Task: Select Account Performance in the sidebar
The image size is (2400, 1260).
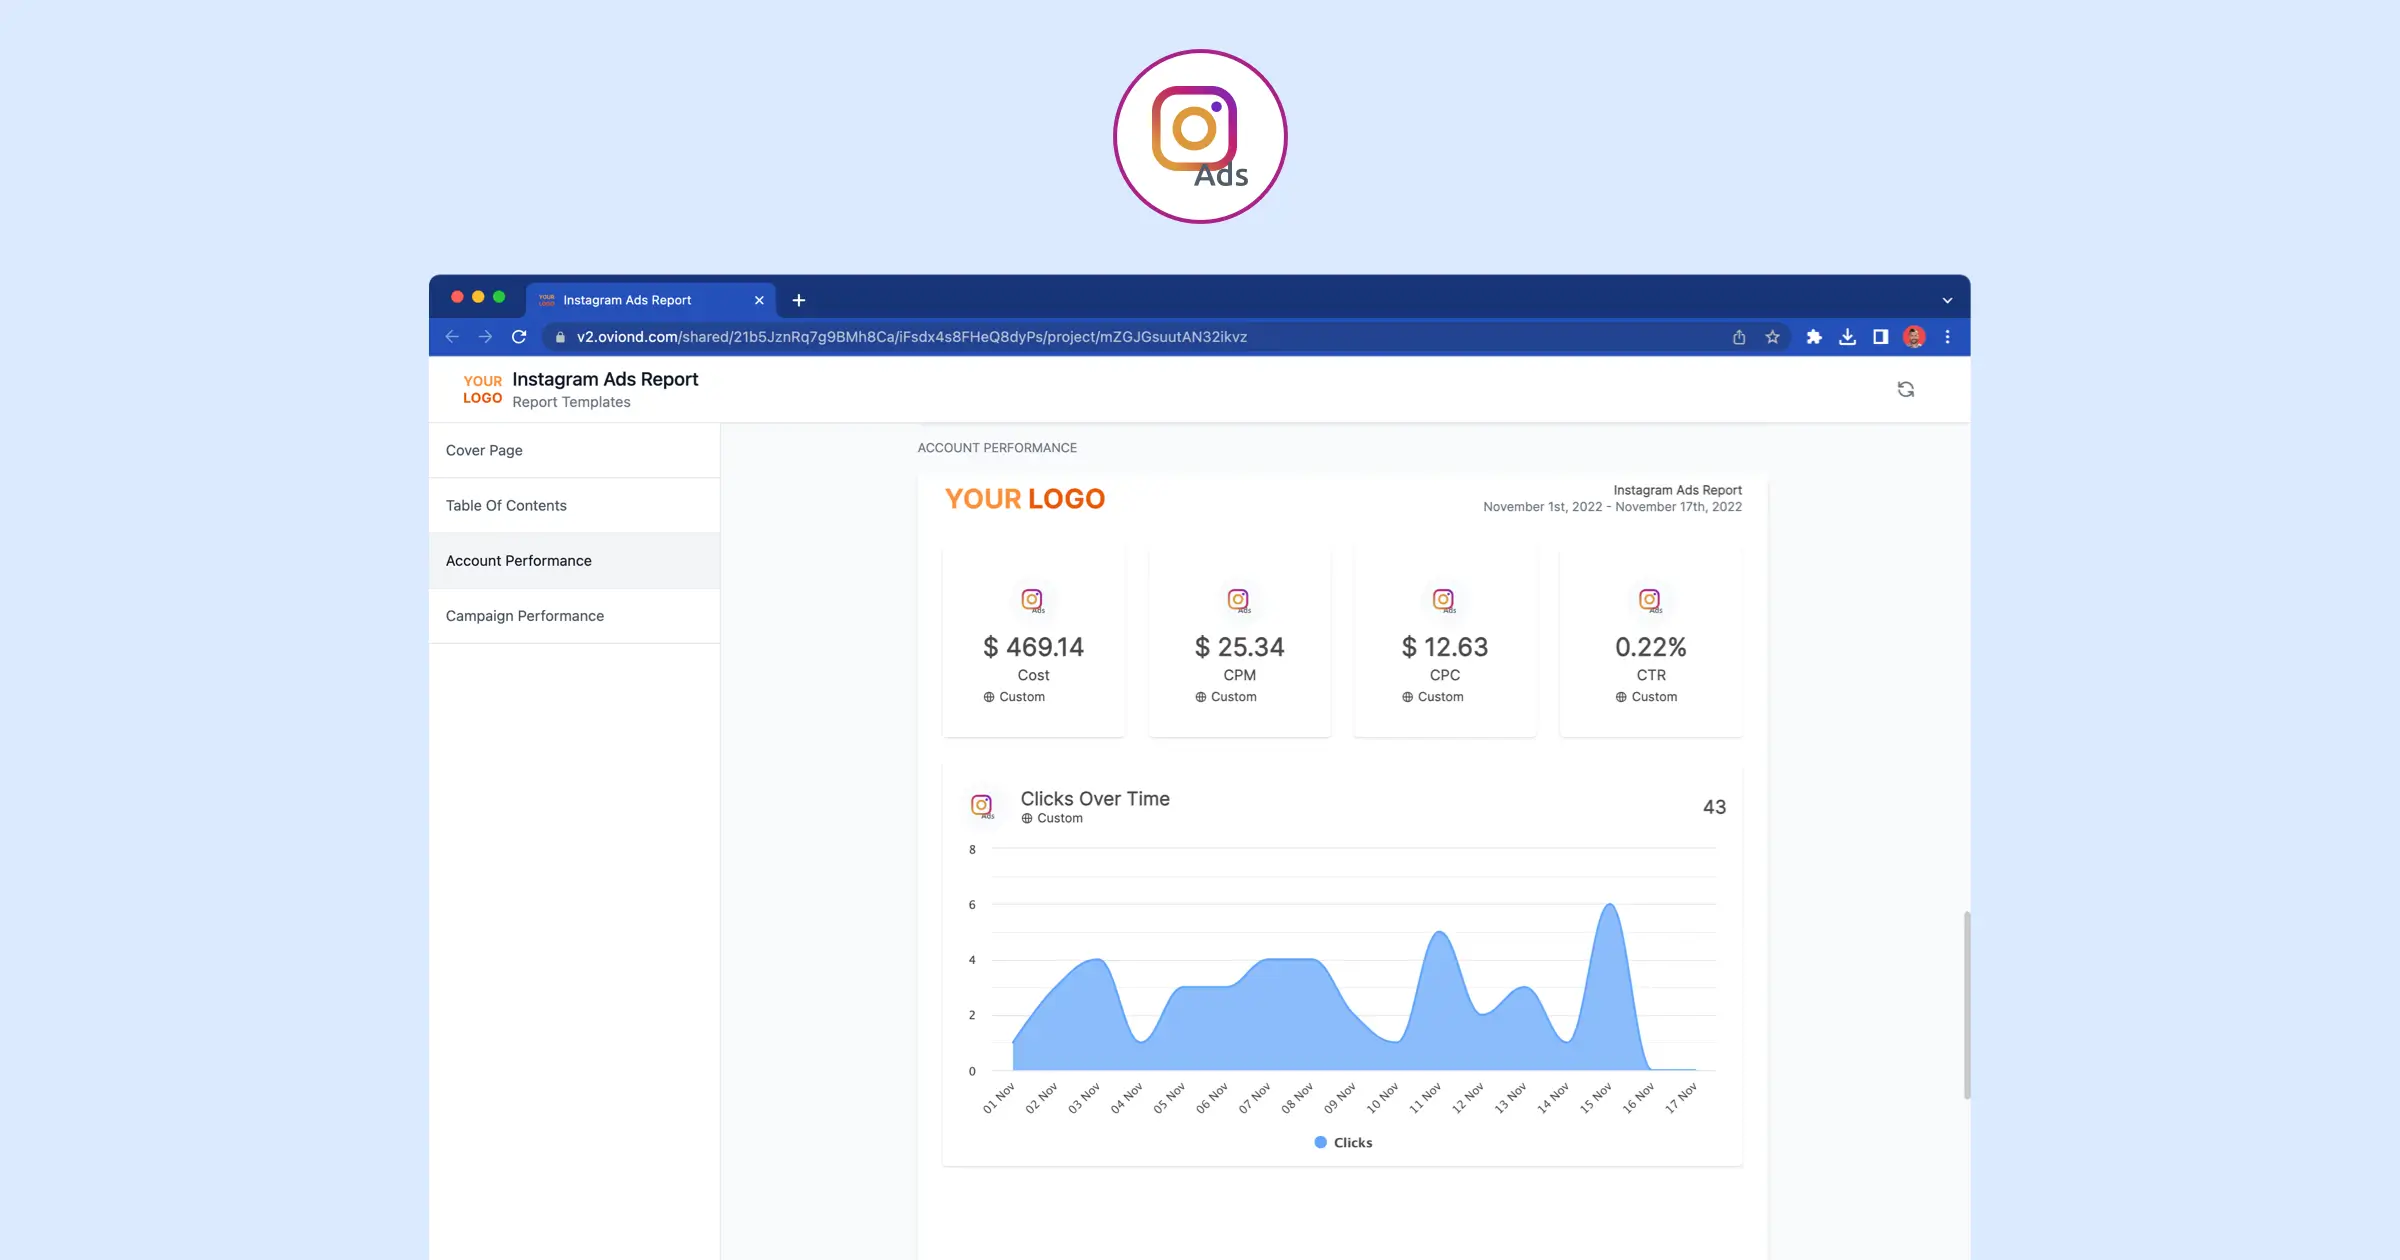Action: (574, 561)
